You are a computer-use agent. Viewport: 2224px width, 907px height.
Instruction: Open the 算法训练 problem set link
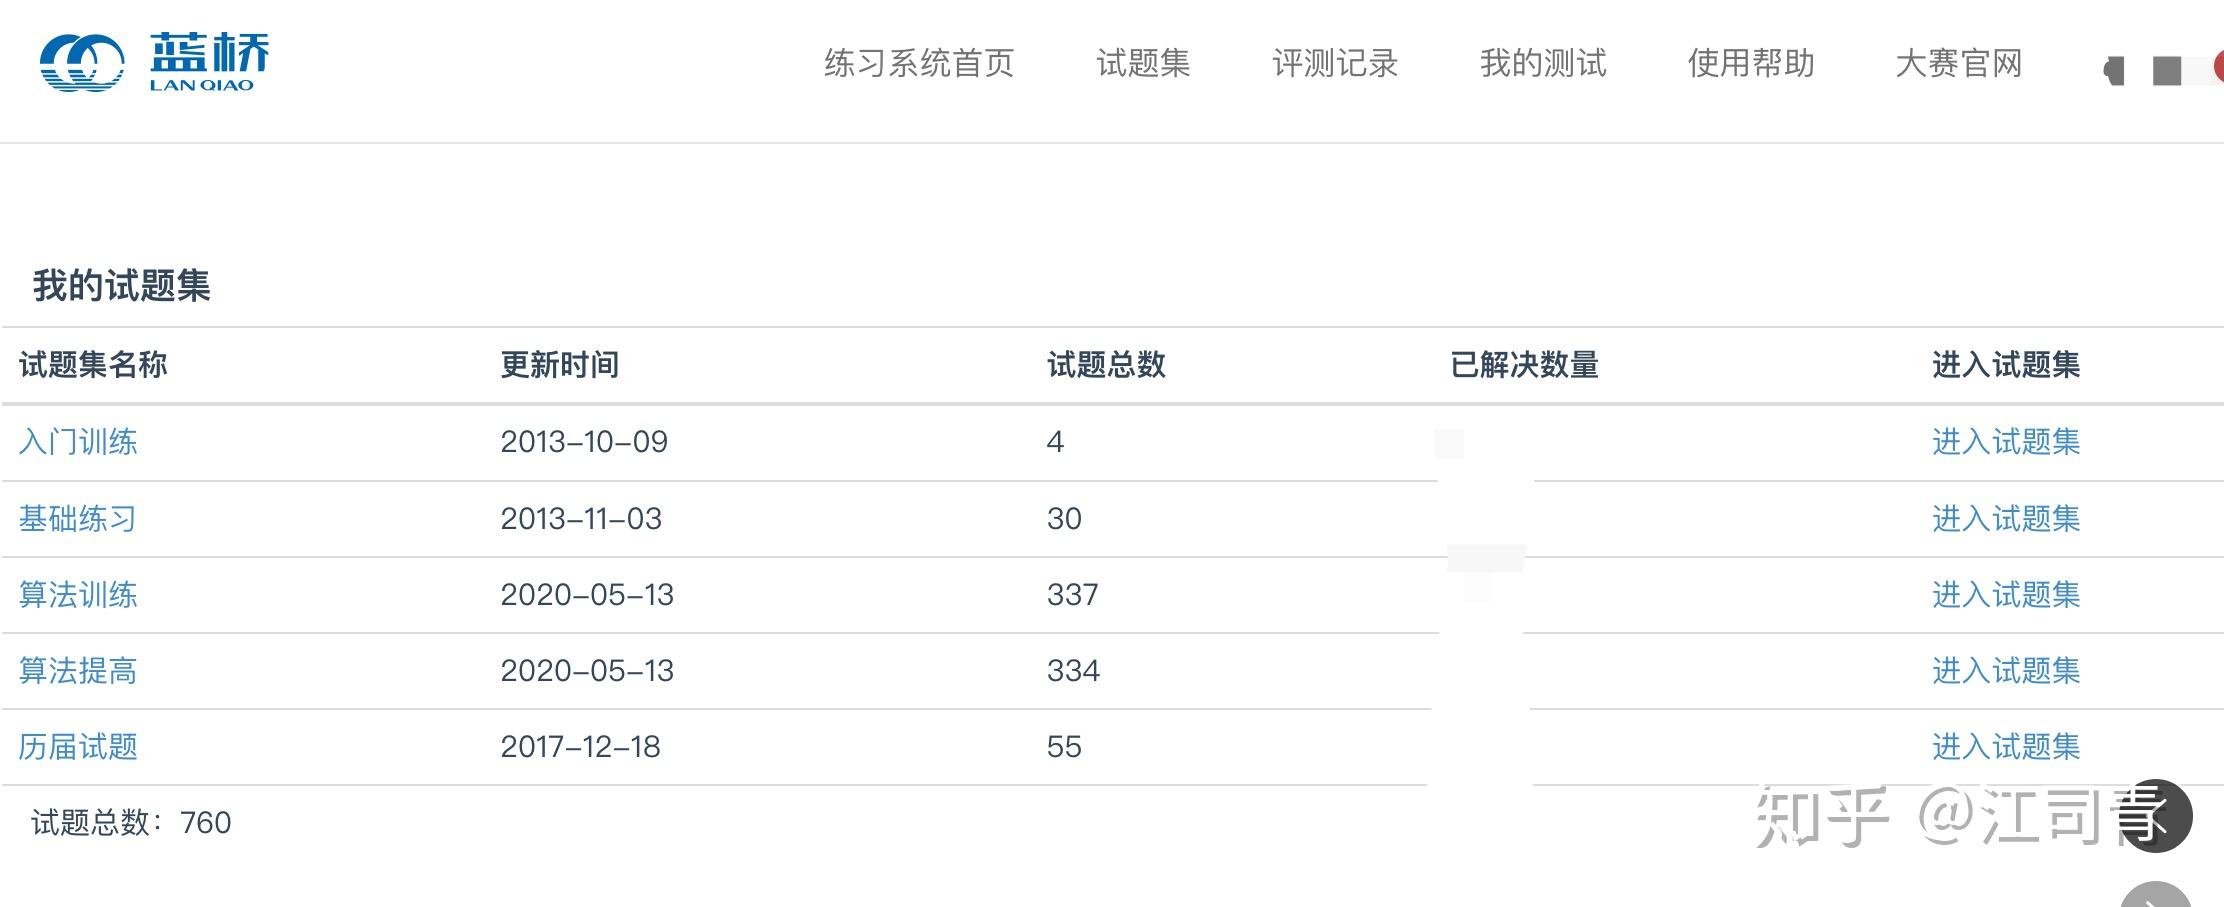click(78, 595)
